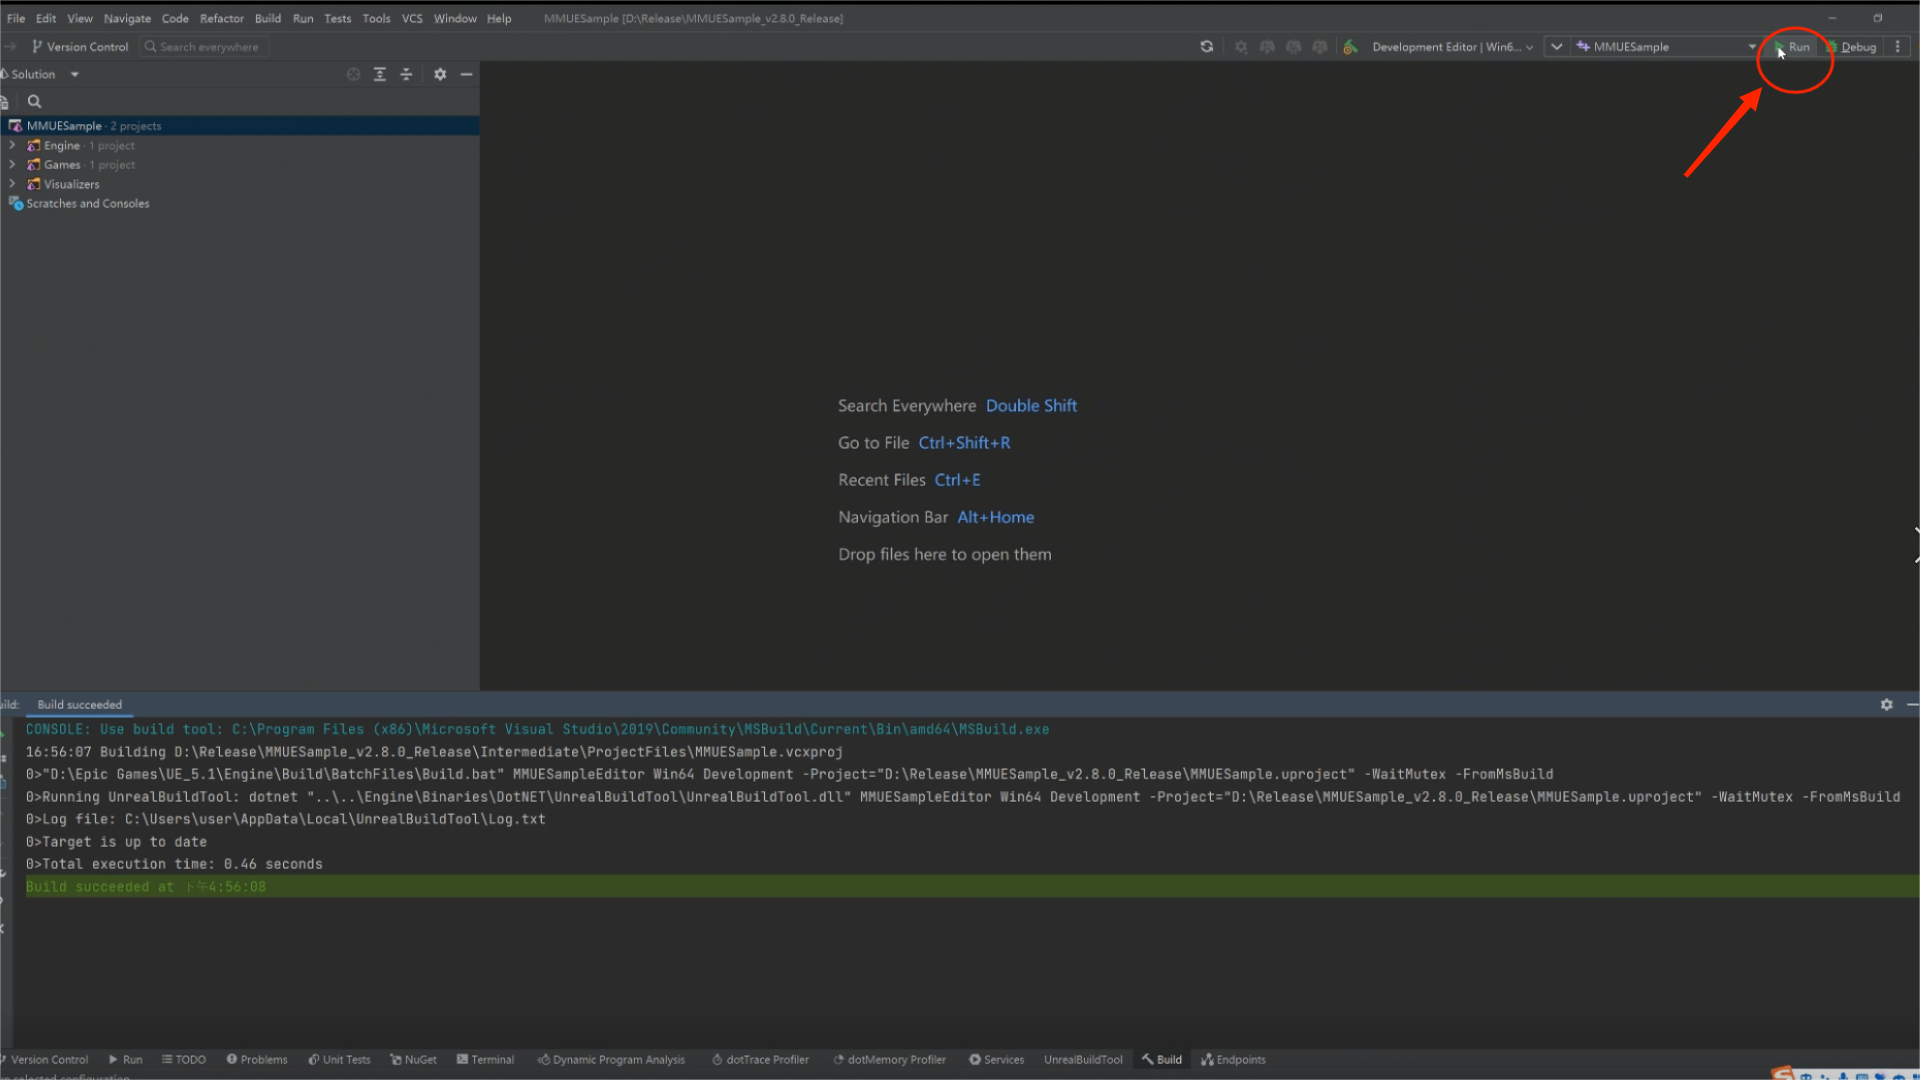Expand the Engine tree node
Image resolution: width=1920 pixels, height=1080 pixels.
click(x=12, y=145)
